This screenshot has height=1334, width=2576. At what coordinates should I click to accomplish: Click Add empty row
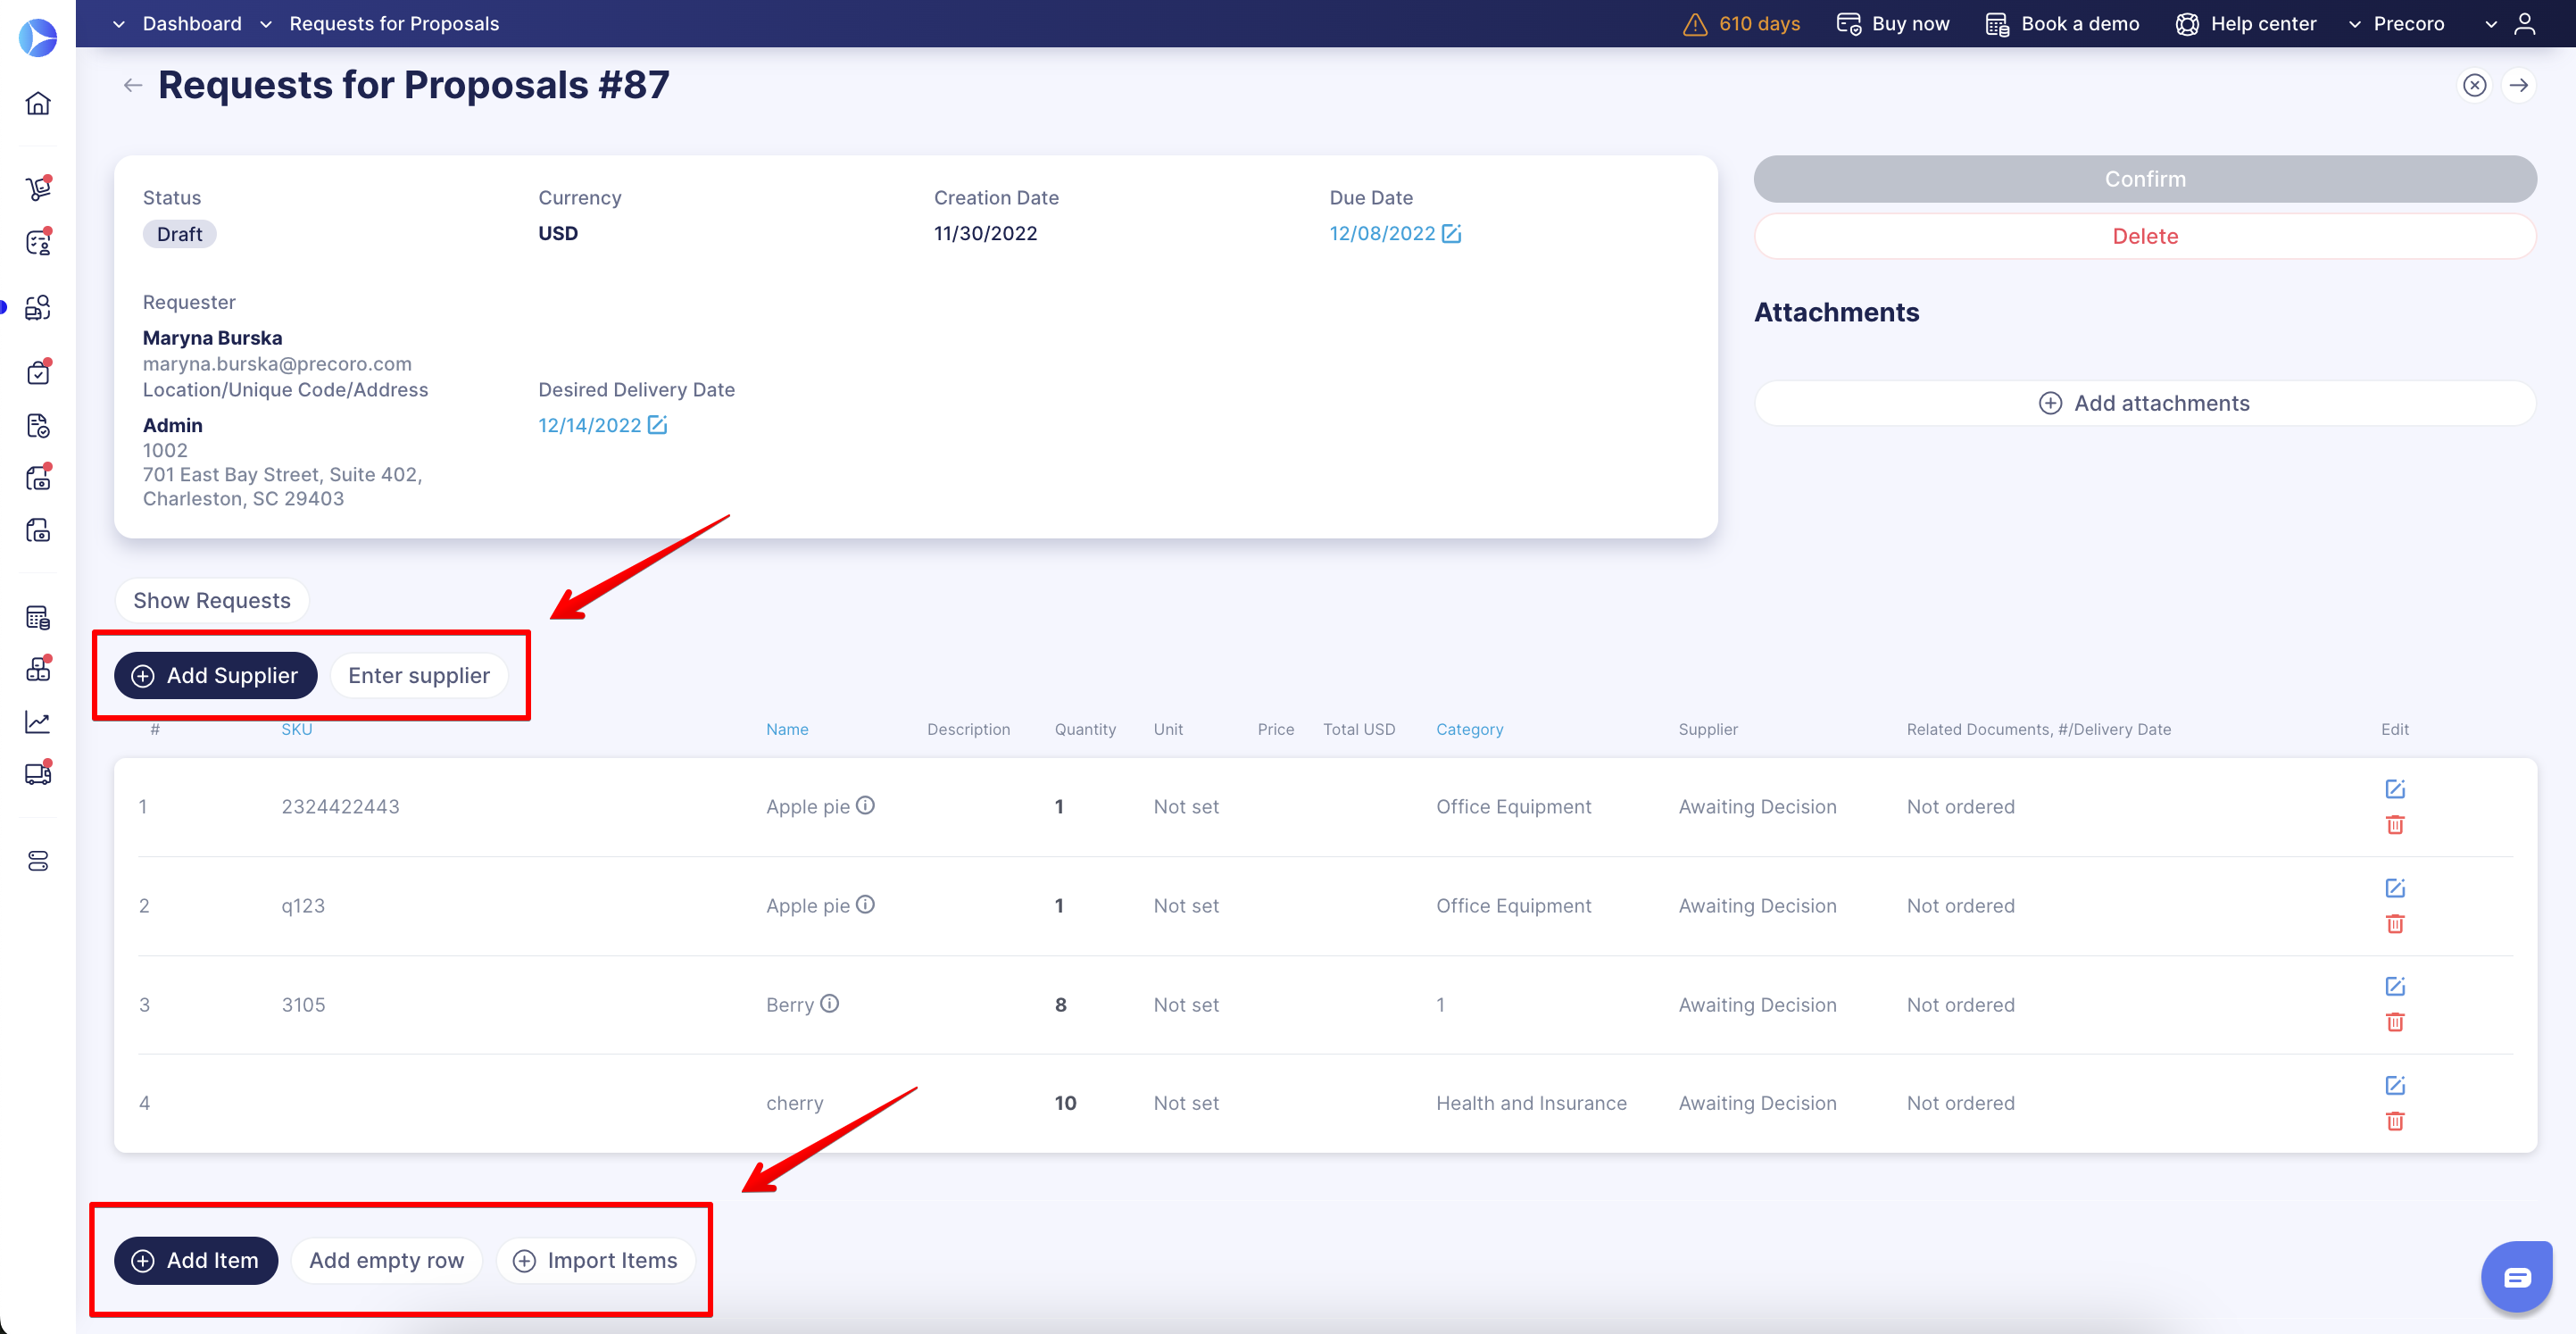click(x=387, y=1260)
